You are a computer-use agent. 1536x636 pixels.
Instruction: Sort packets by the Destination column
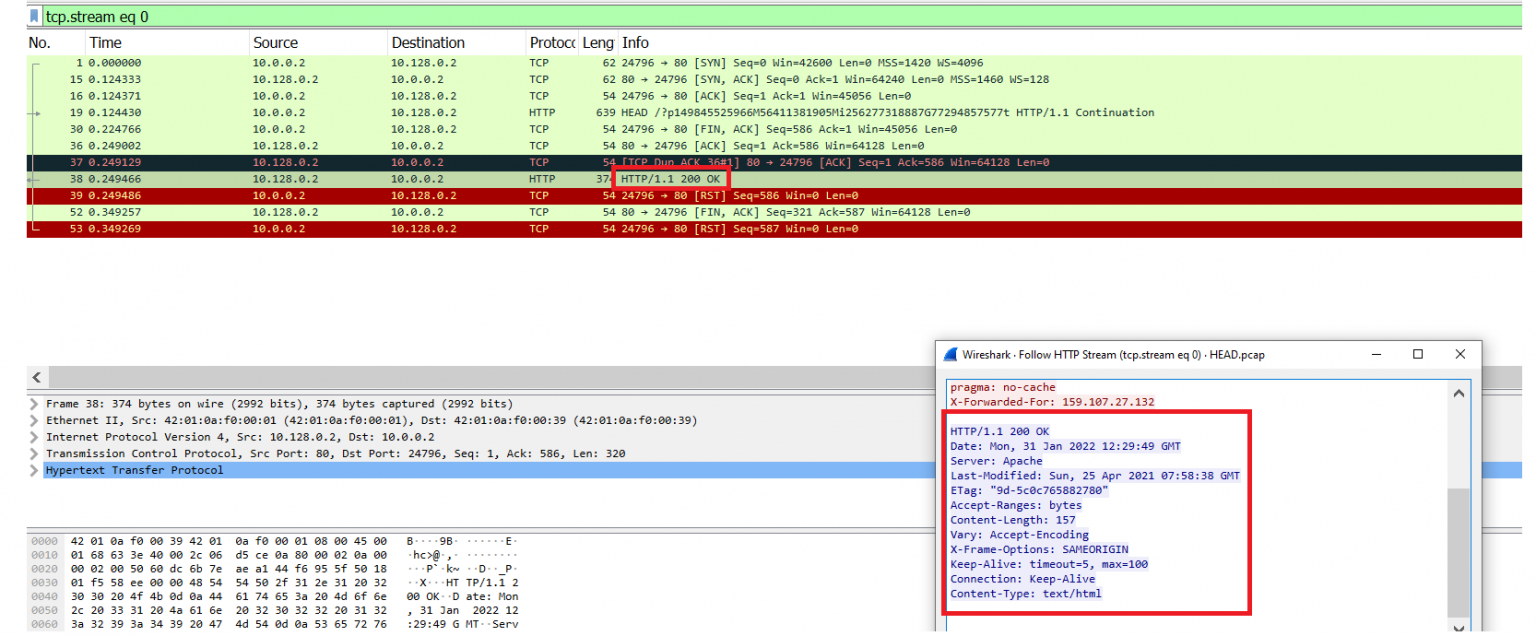tap(430, 43)
